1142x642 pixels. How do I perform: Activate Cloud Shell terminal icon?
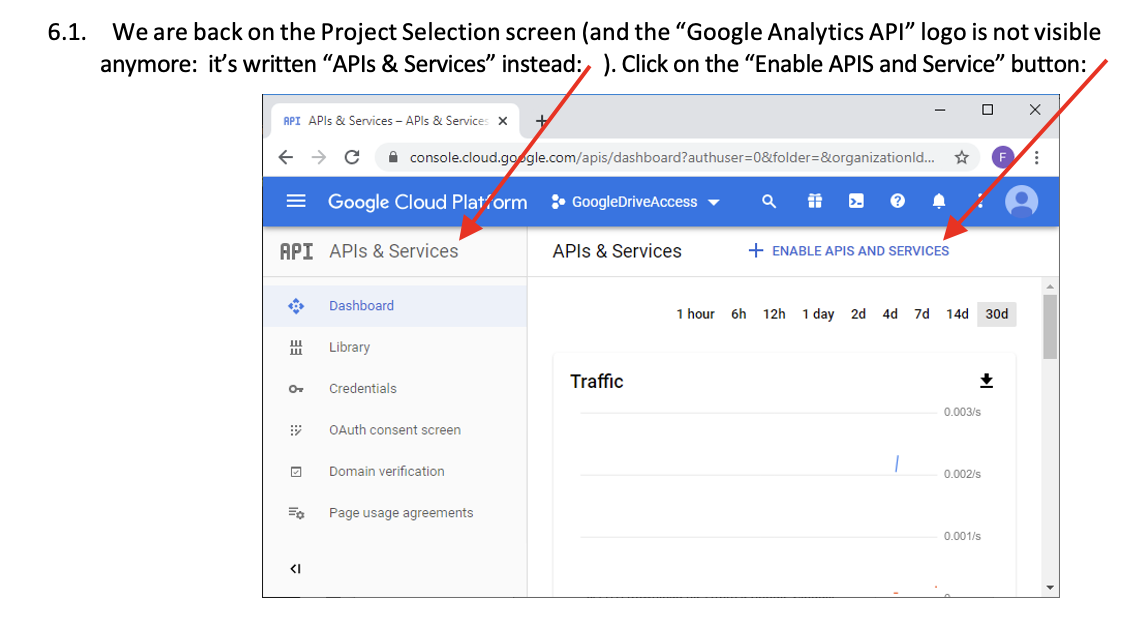coord(856,201)
